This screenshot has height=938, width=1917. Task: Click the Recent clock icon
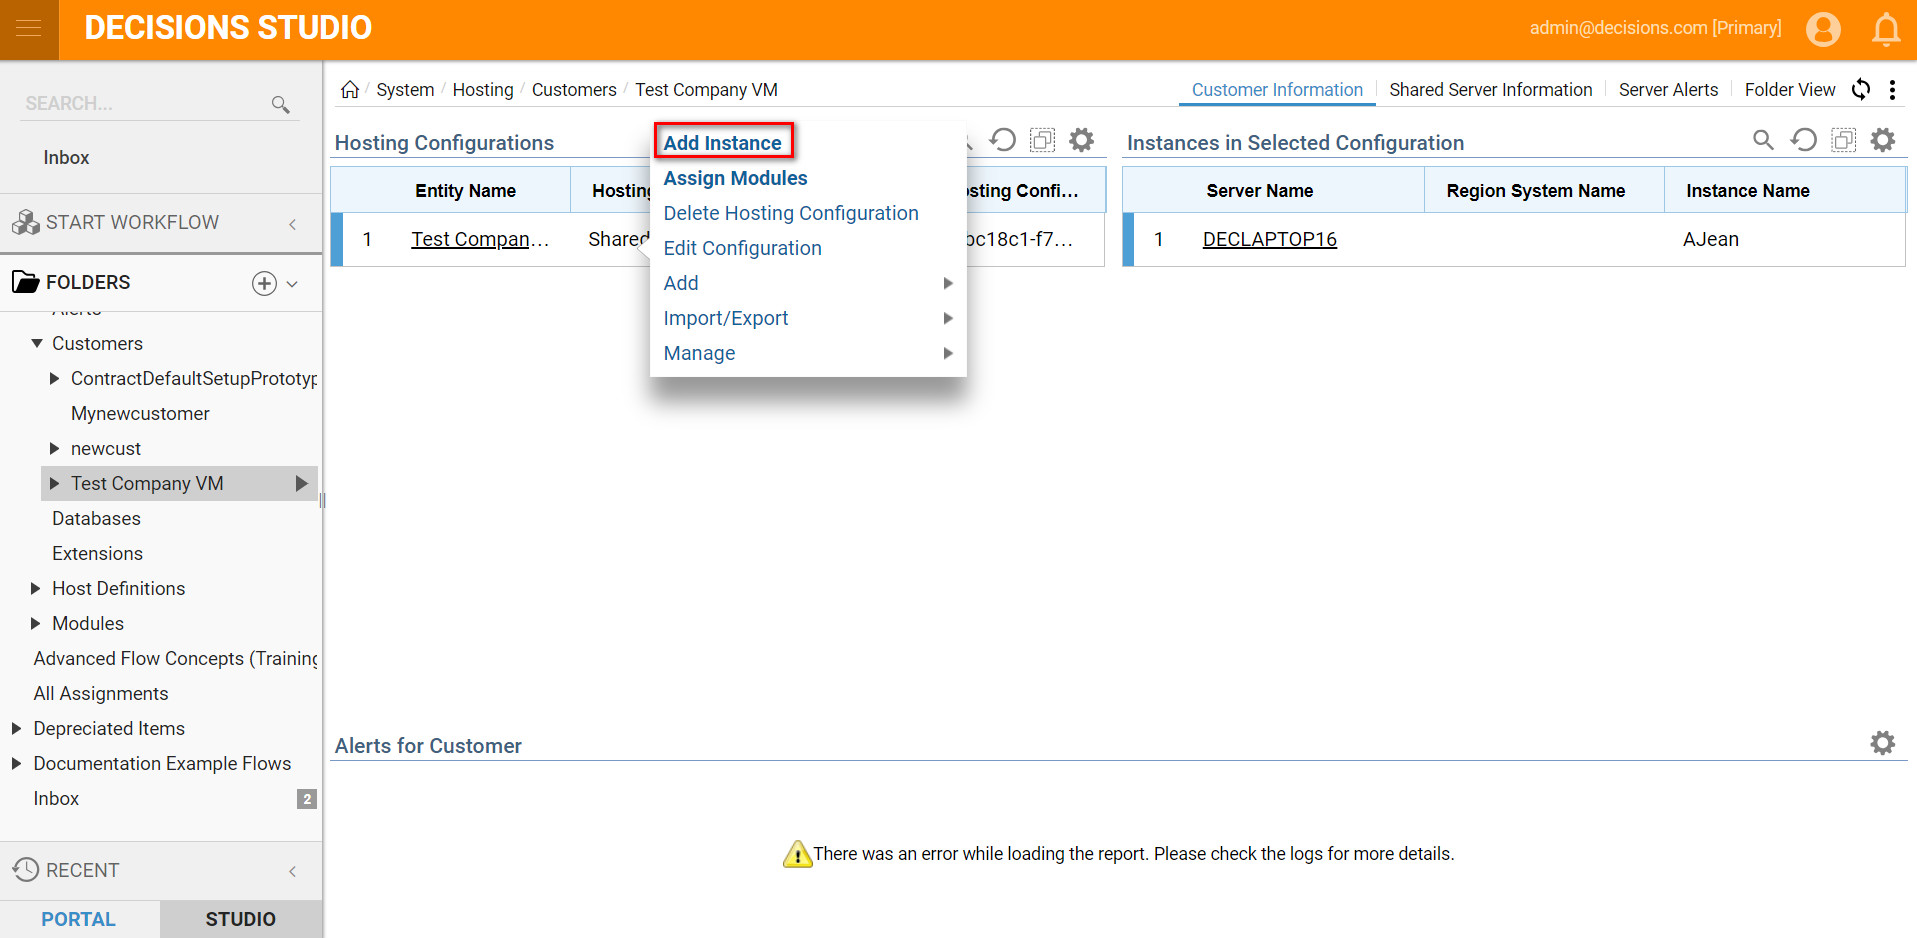coord(26,870)
